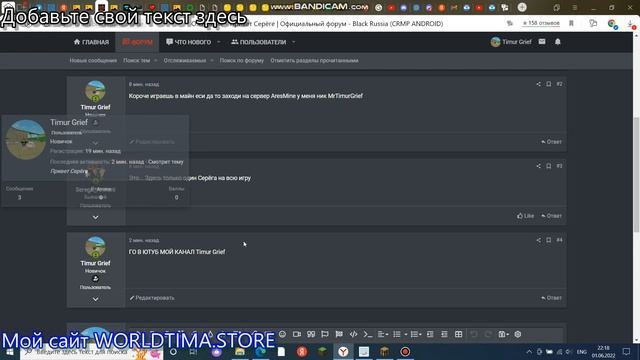640x360 pixels.
Task: Expand the Поиск тем dropdown arrow
Action: pos(156,60)
